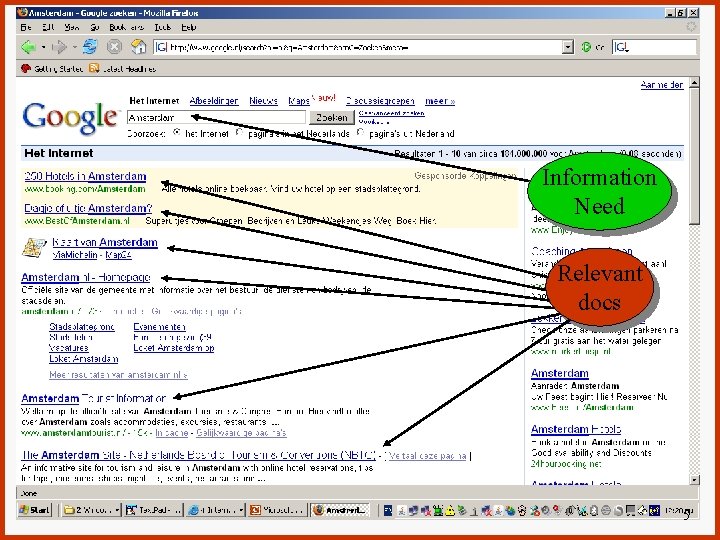Open the Evenementen sublink
Screen dimensions: 720x540
[x=159, y=327]
